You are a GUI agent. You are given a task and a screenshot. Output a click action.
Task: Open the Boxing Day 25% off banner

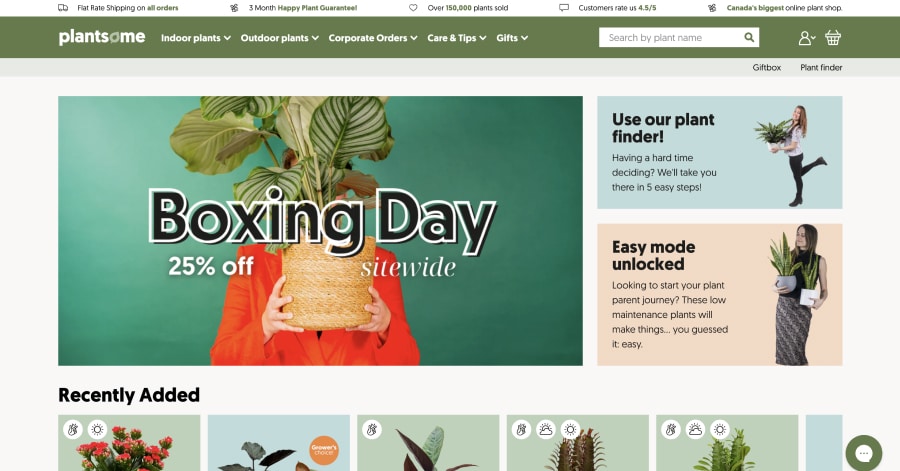pos(320,231)
